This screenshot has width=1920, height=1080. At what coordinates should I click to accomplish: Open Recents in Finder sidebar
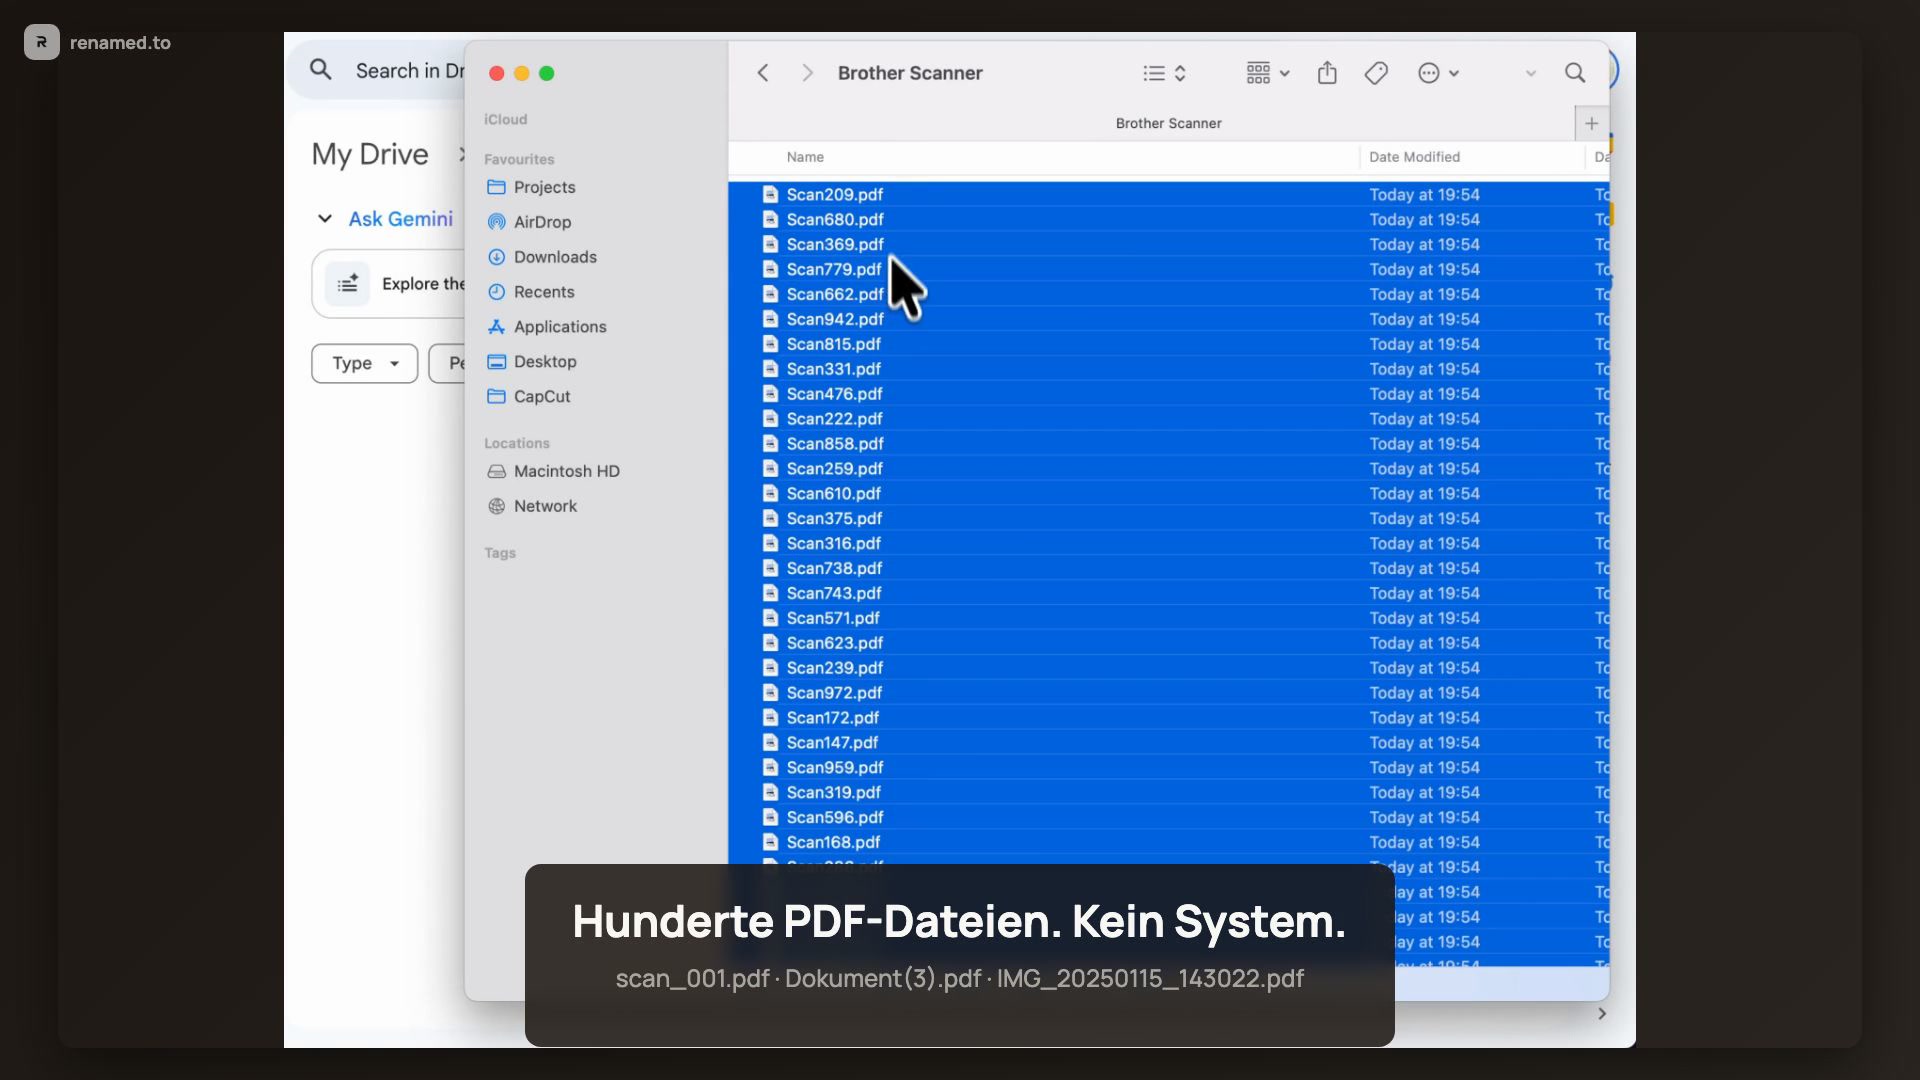coord(530,292)
